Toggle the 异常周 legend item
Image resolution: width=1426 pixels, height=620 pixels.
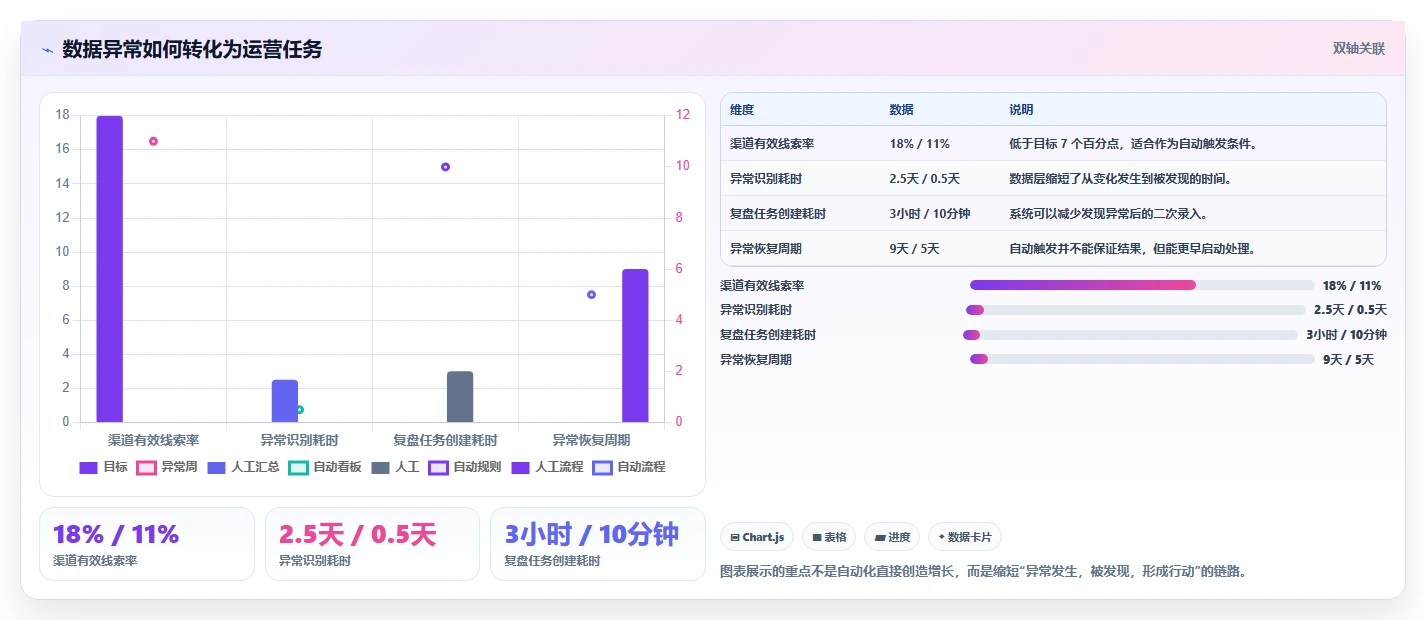[x=167, y=467]
